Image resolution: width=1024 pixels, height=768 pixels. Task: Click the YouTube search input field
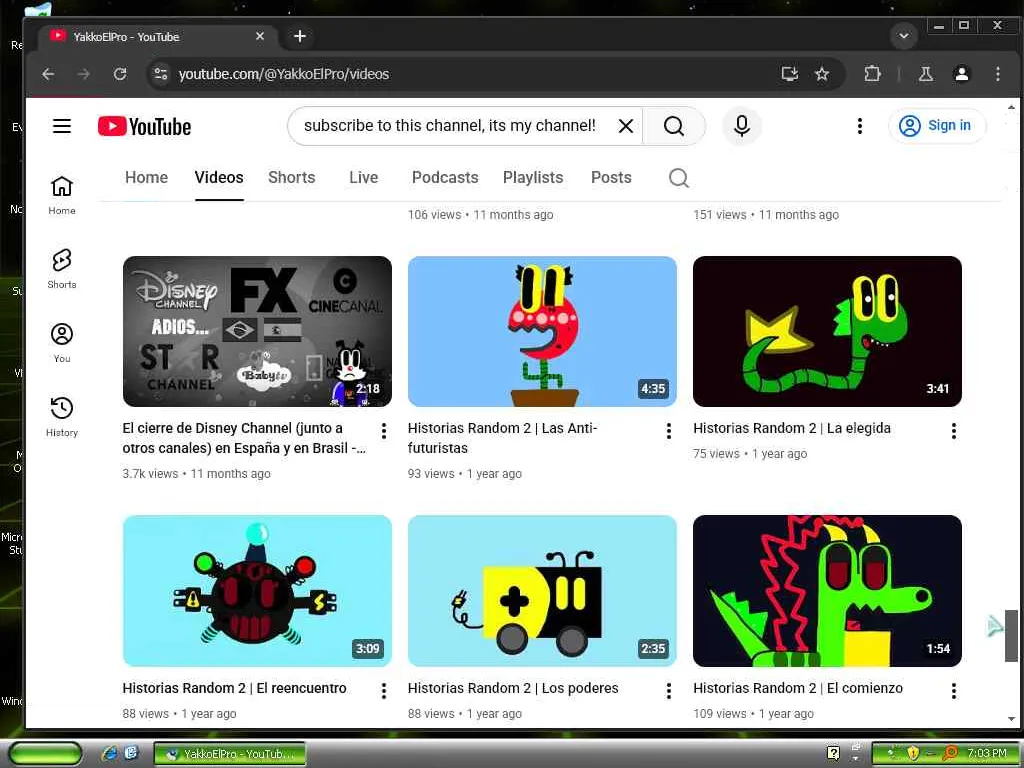(x=451, y=125)
